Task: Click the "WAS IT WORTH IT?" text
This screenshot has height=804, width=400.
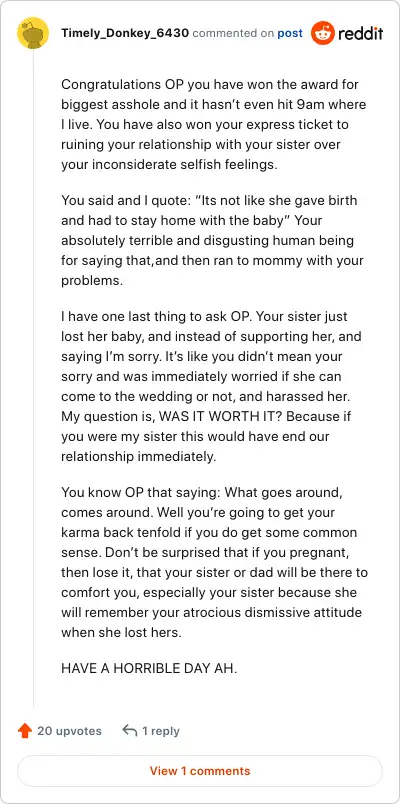Action: (x=221, y=416)
